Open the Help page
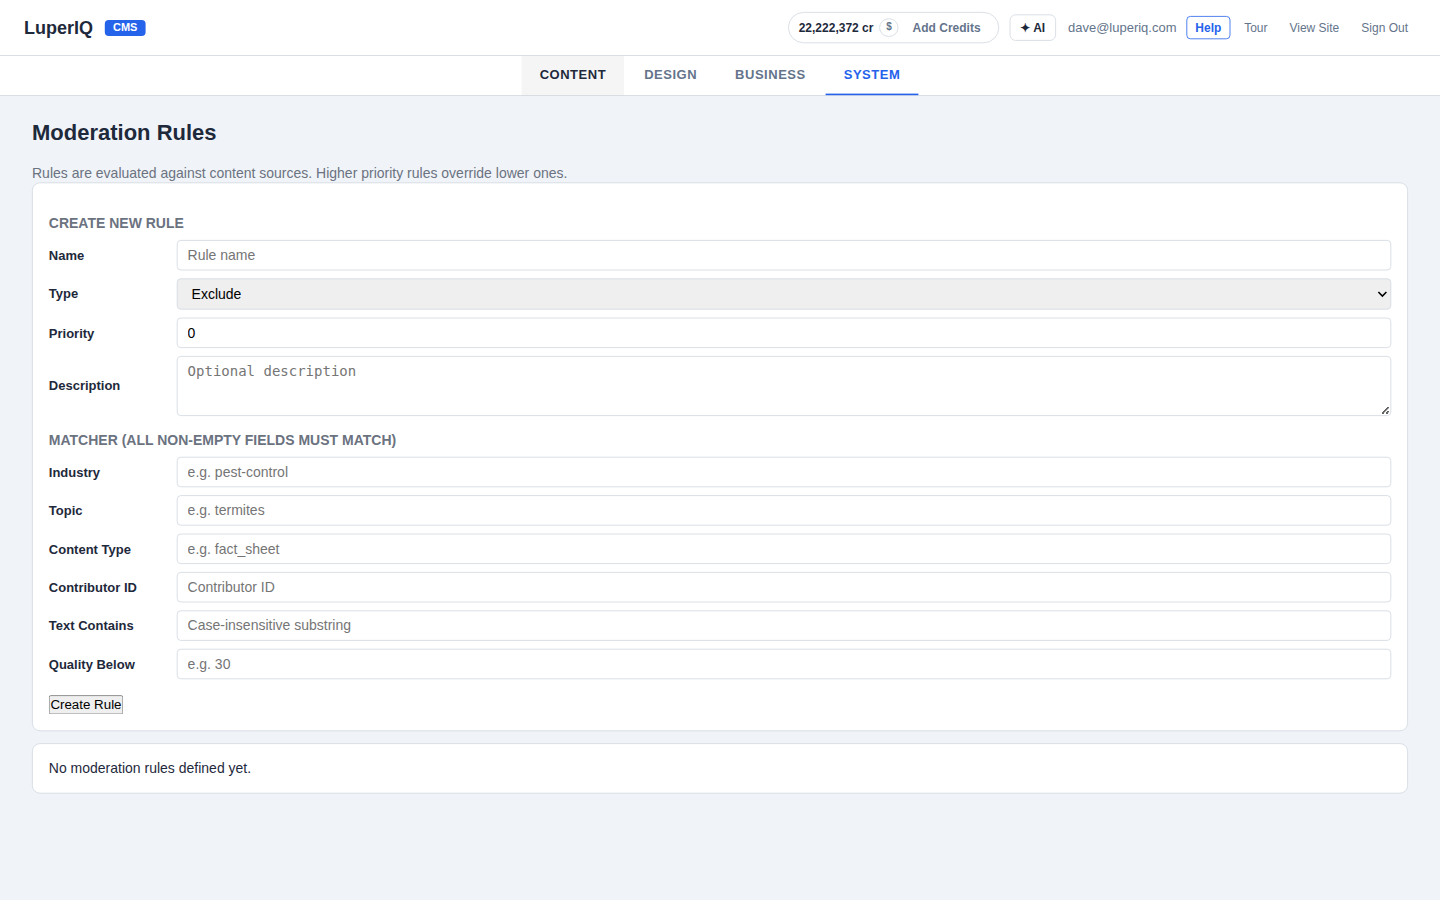Image resolution: width=1440 pixels, height=900 pixels. 1207,27
